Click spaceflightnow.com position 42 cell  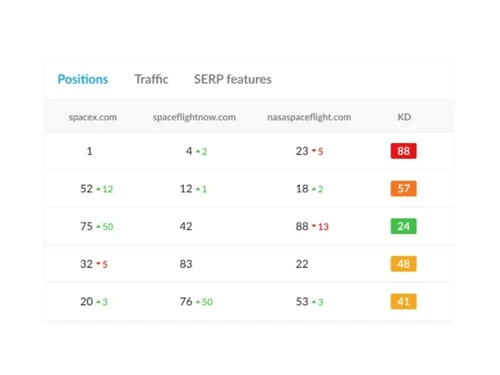186,227
